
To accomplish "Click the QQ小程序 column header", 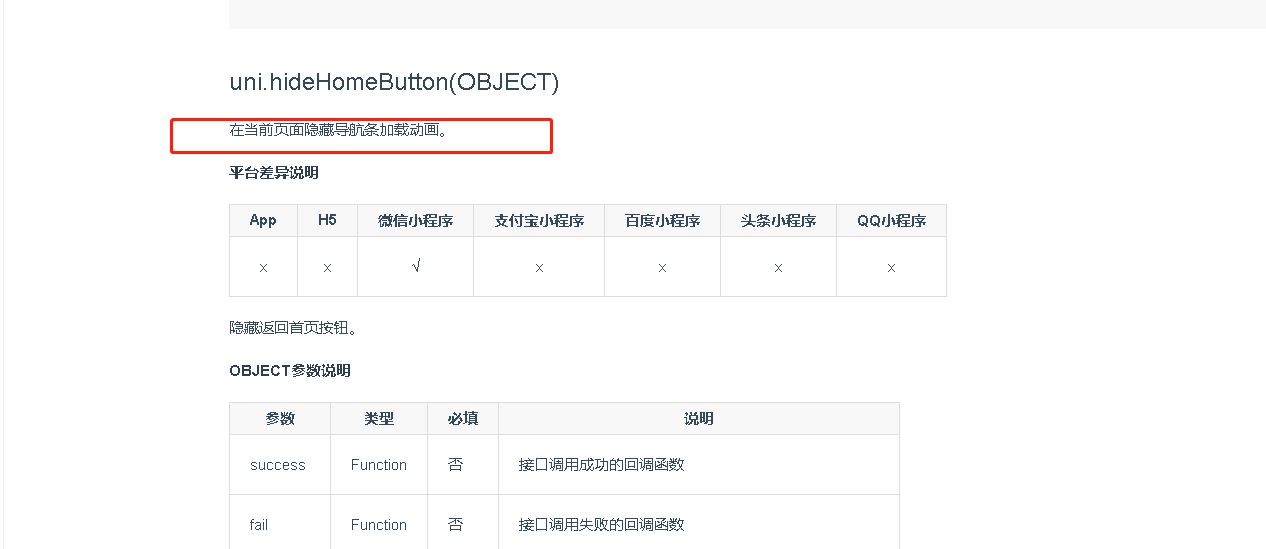I will (891, 220).
